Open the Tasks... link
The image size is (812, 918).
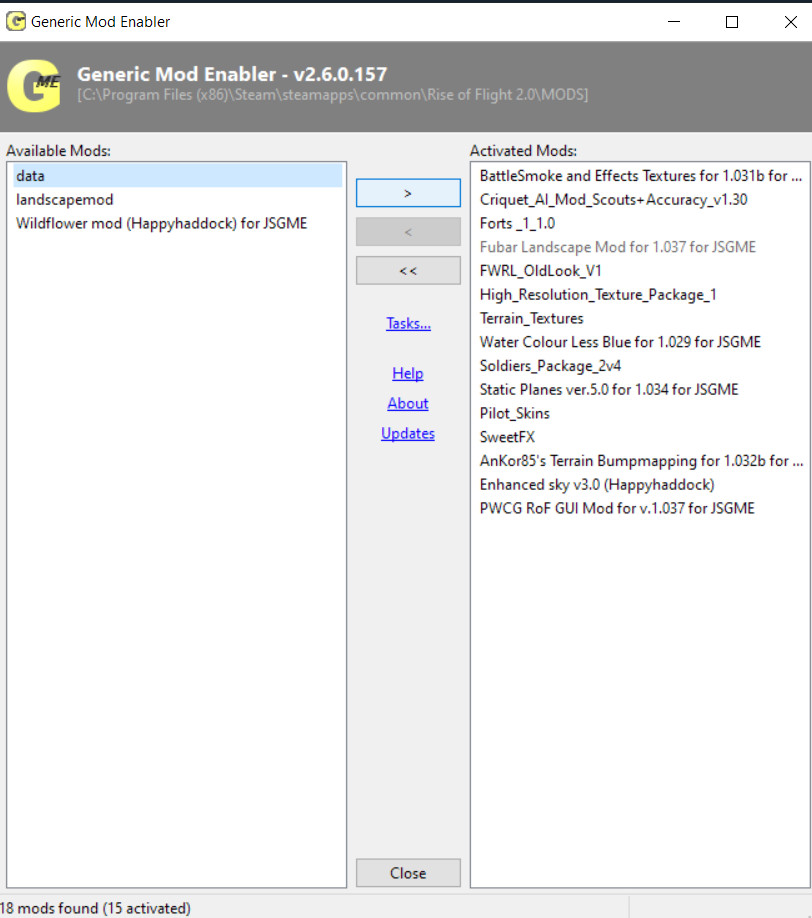[x=408, y=323]
